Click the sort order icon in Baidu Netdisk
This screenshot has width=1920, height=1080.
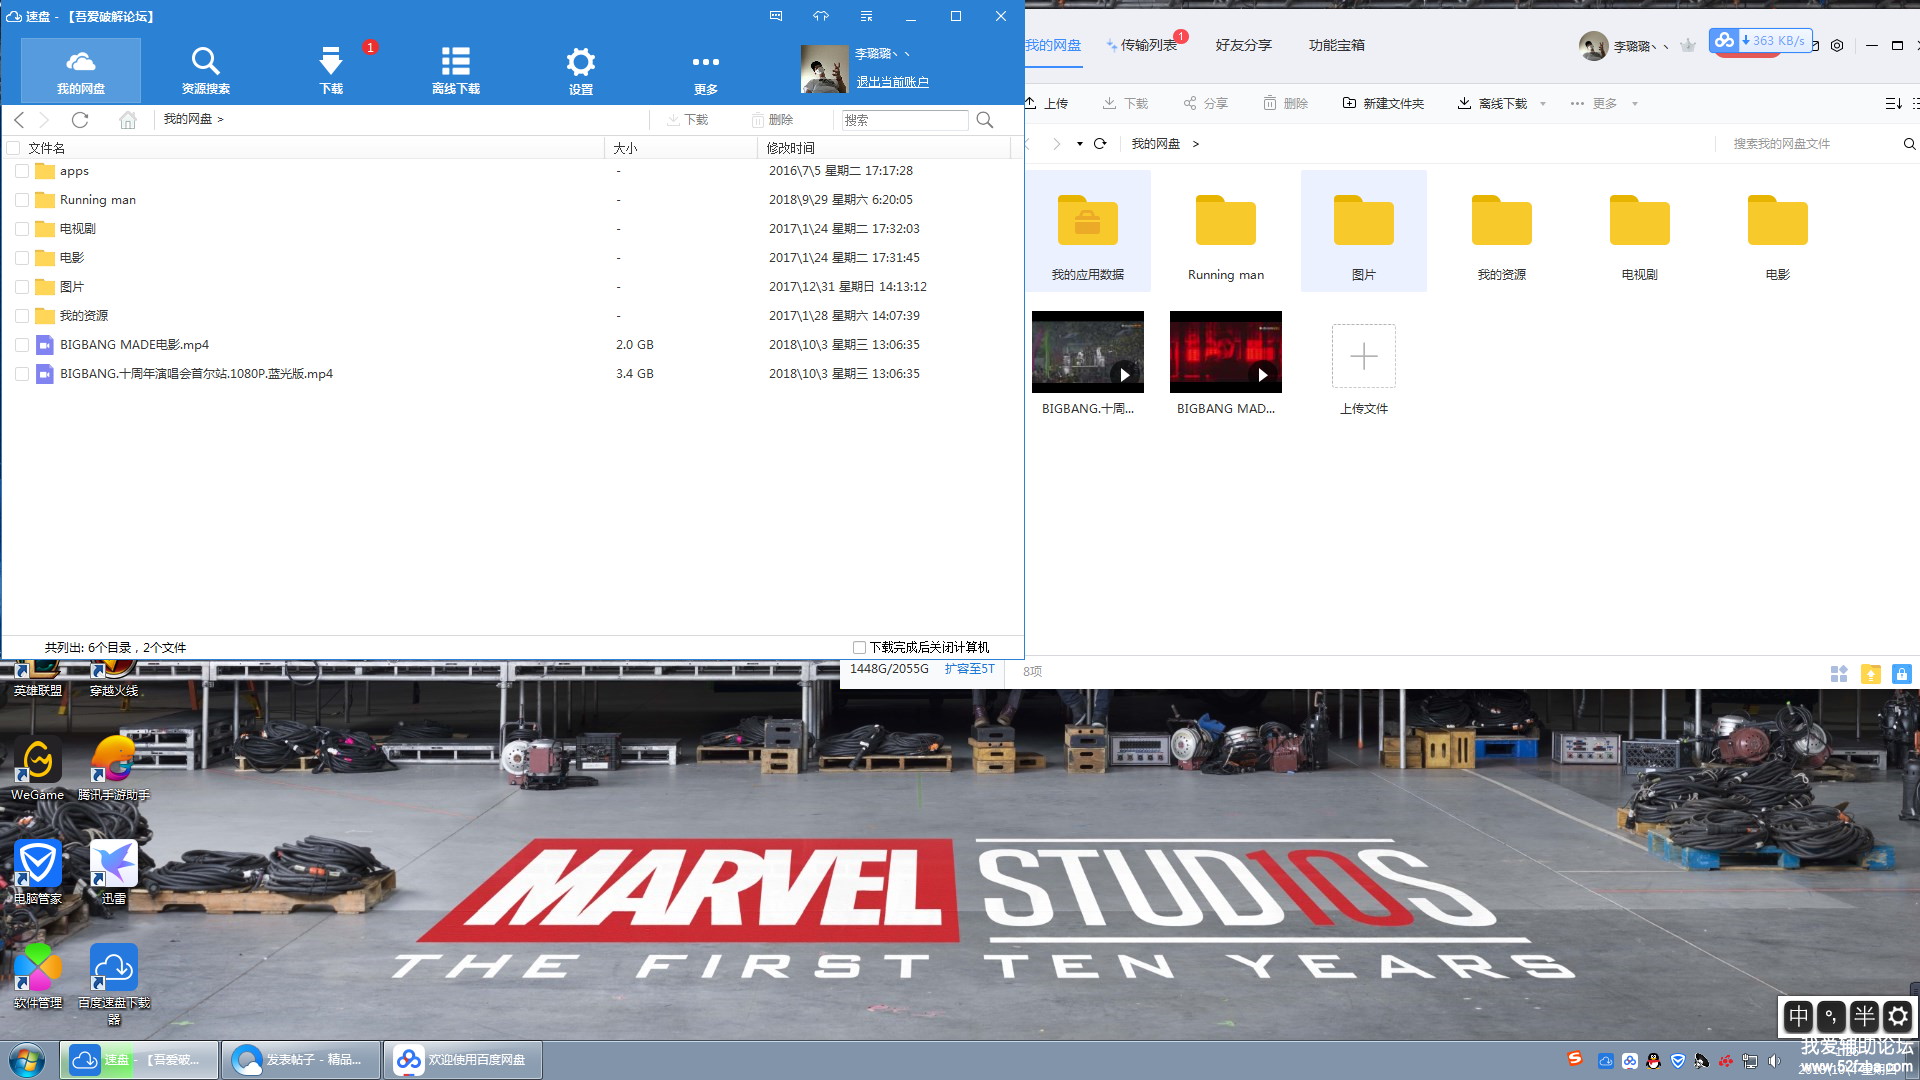1893,103
